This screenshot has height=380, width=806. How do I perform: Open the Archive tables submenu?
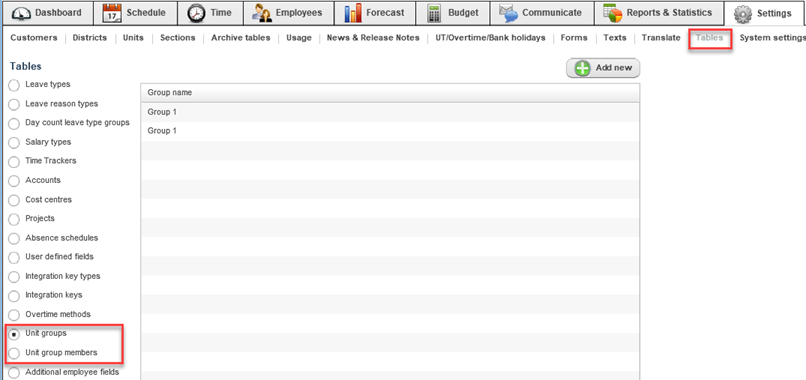241,38
